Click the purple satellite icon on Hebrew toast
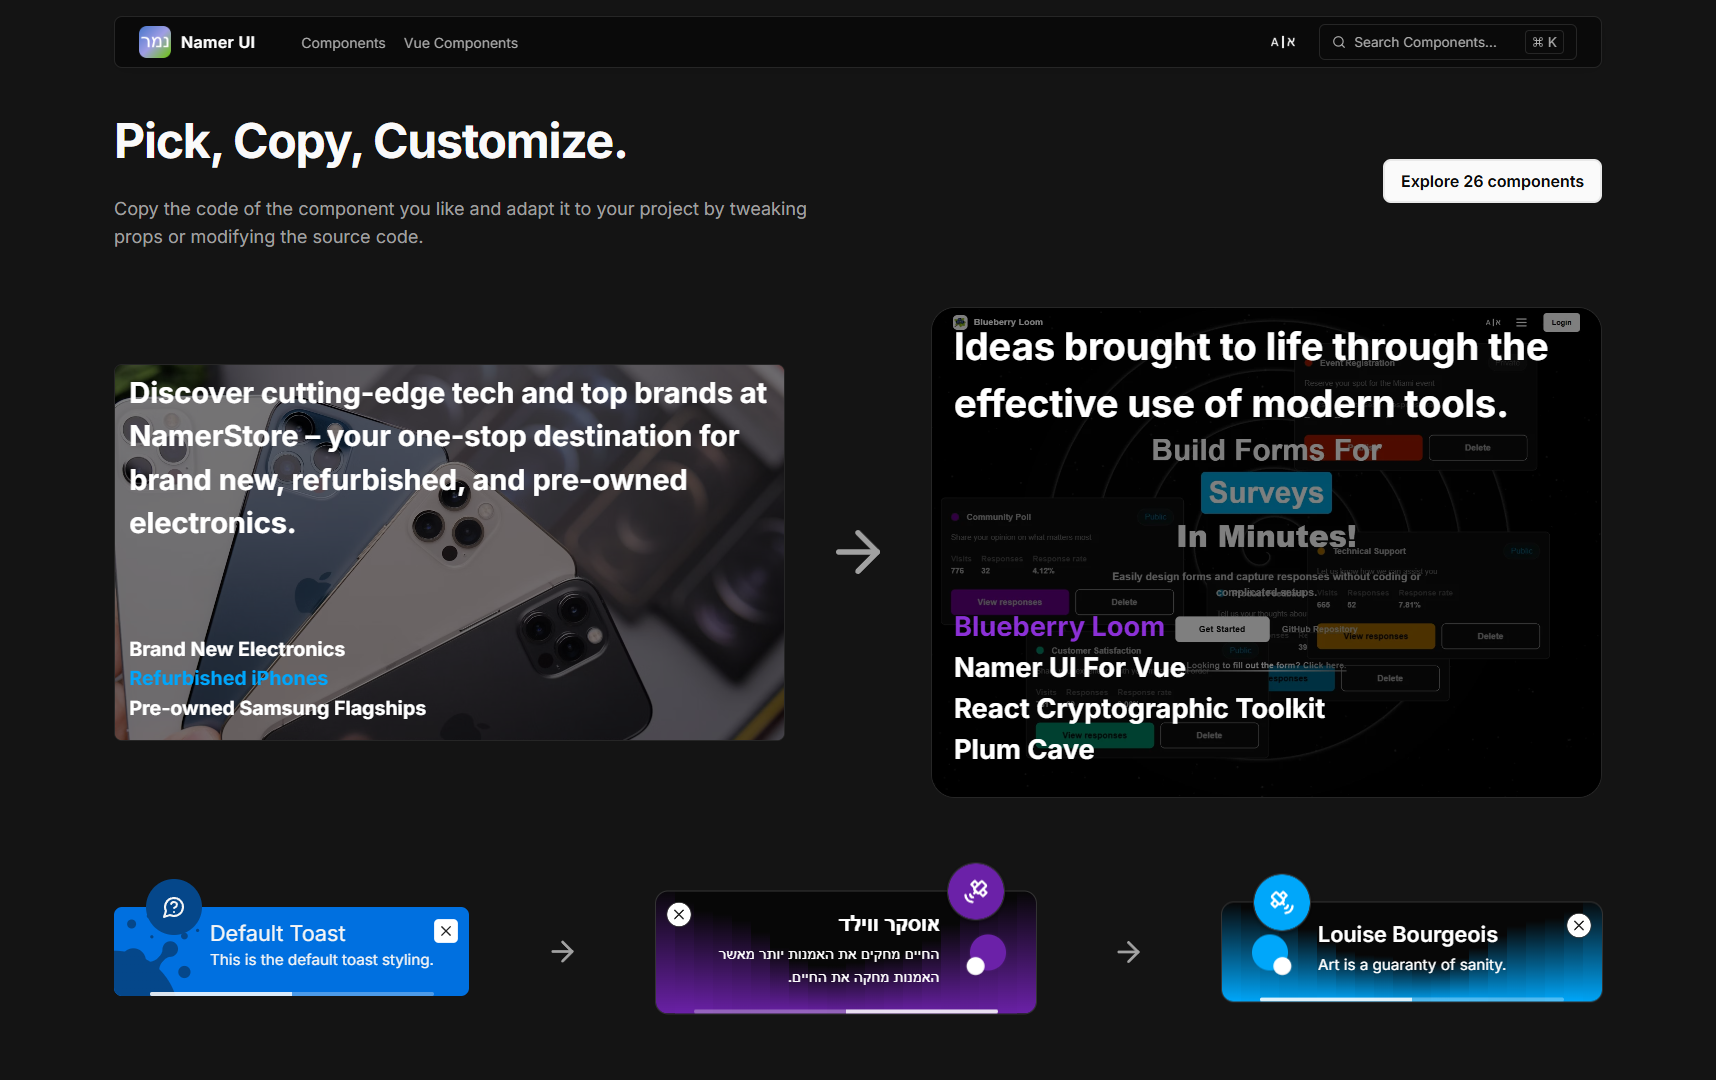The height and width of the screenshot is (1080, 1716). [976, 891]
